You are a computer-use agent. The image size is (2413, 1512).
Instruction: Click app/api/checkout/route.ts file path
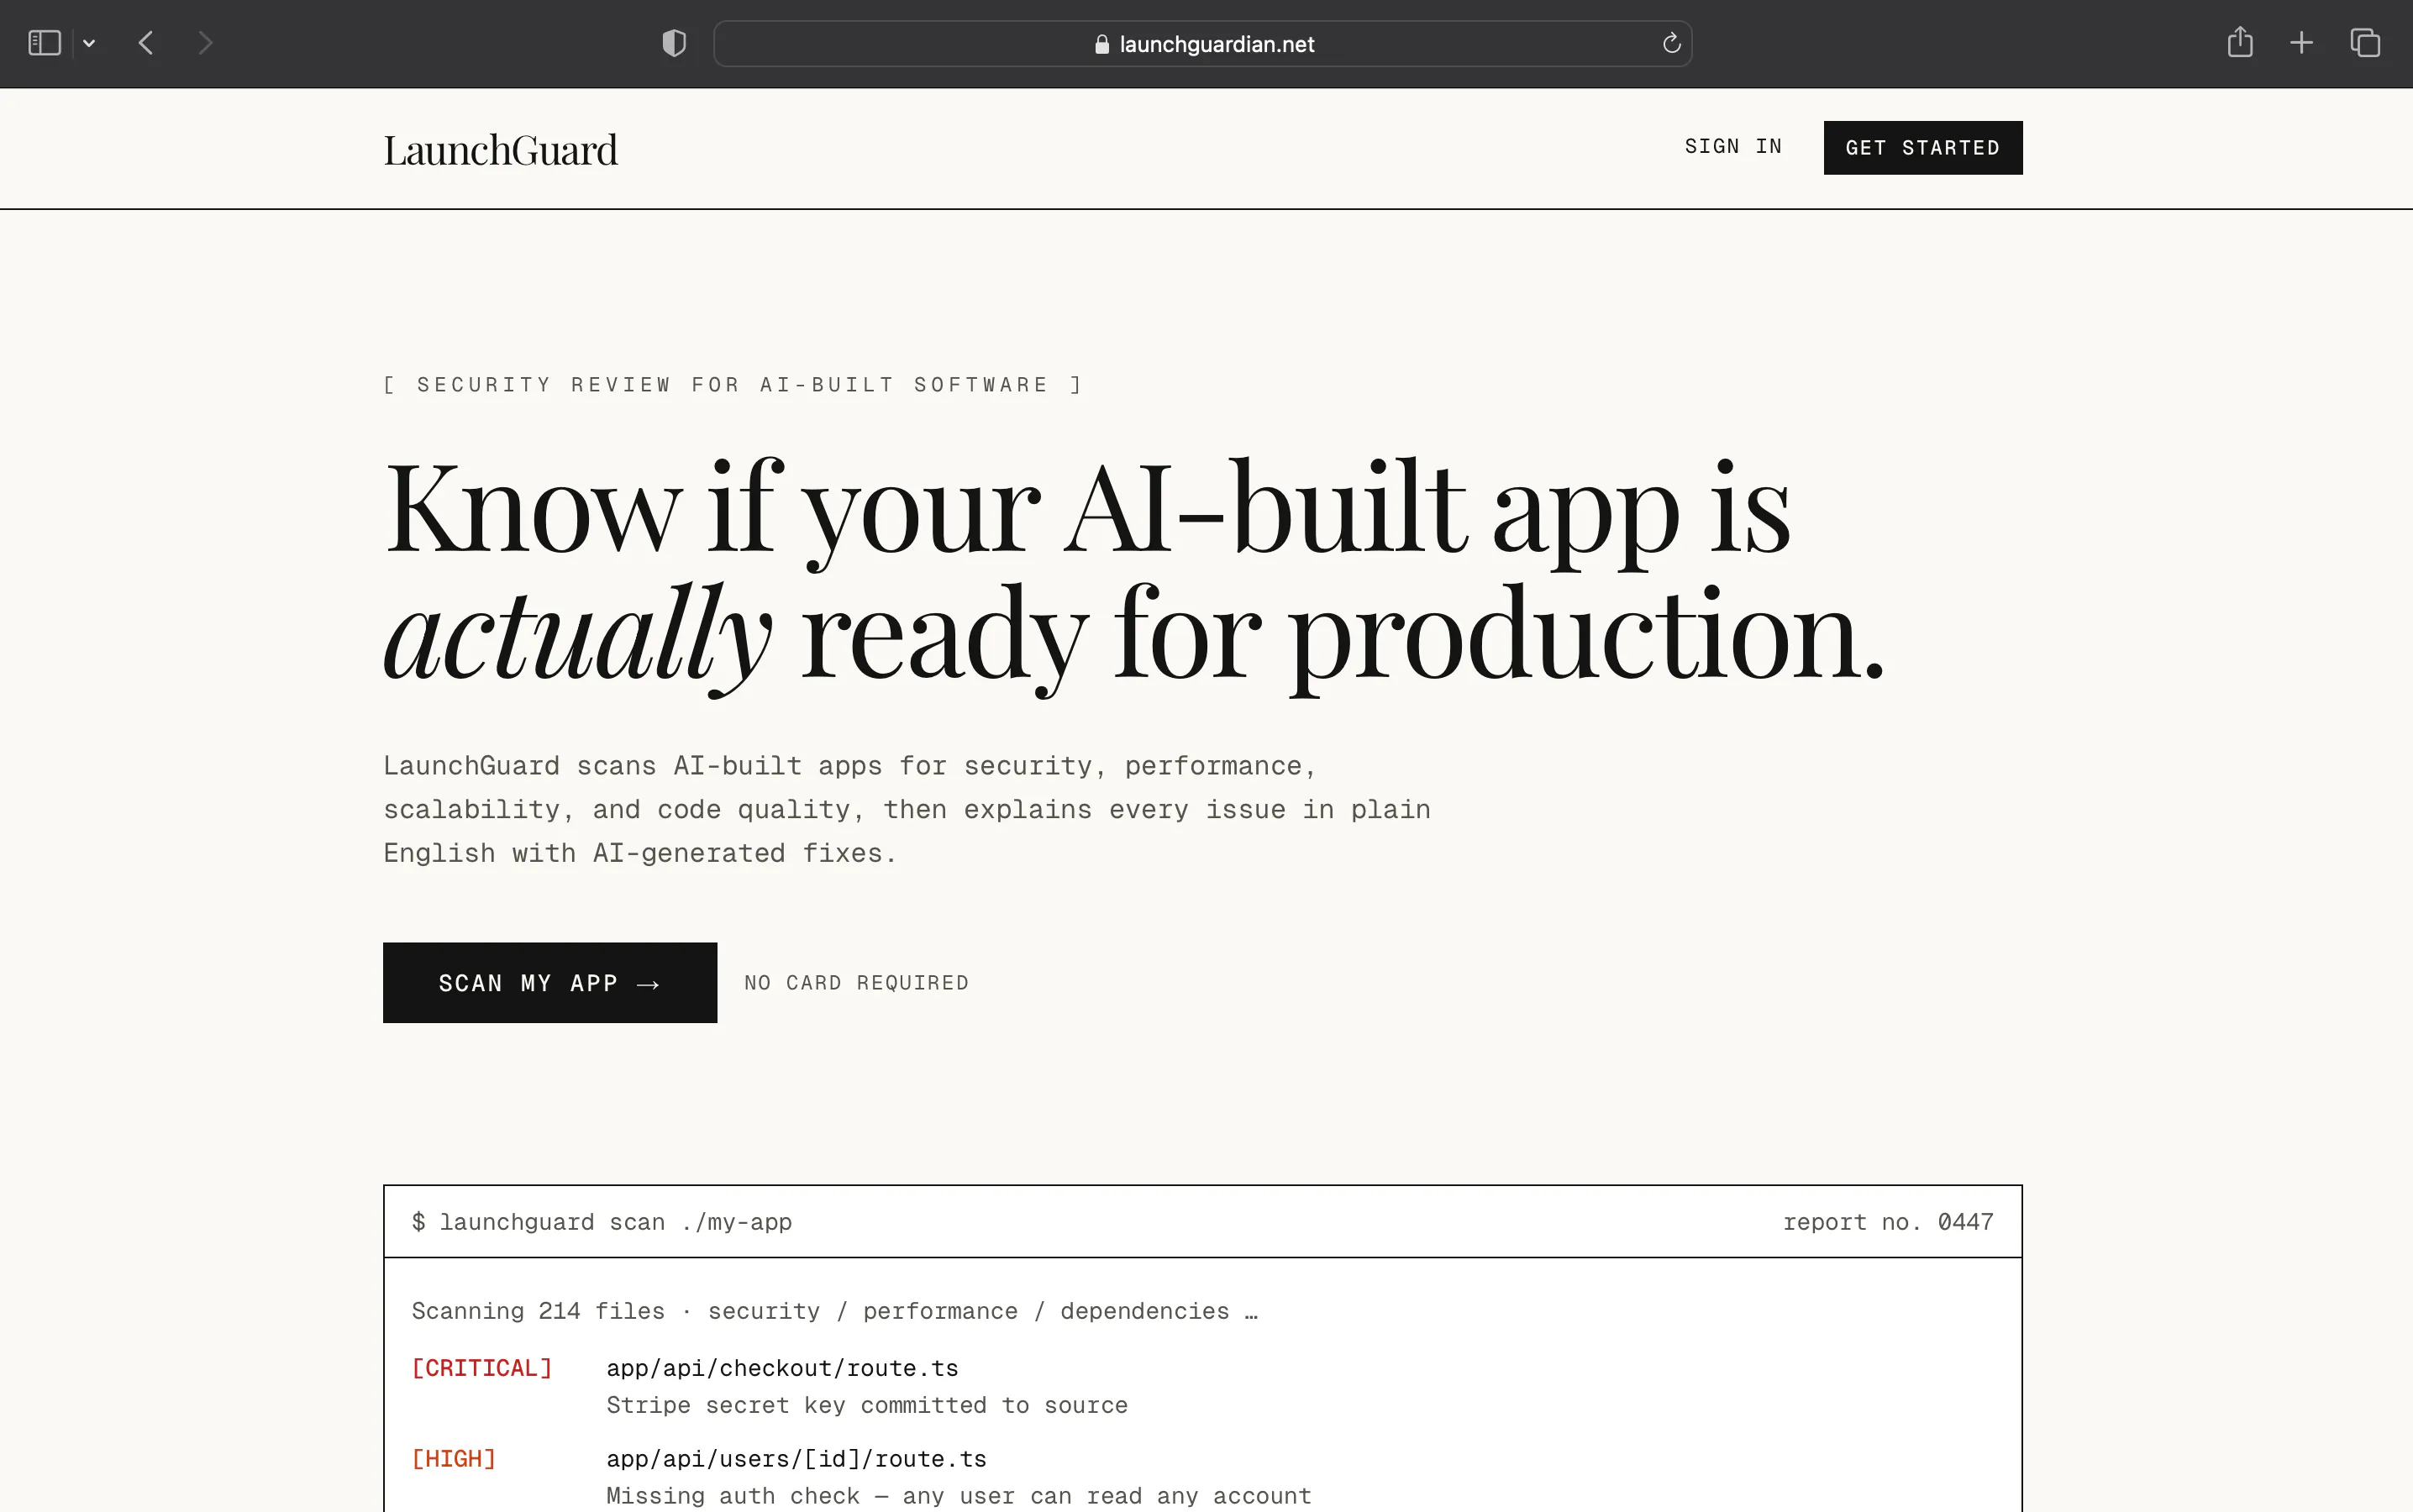pos(782,1368)
